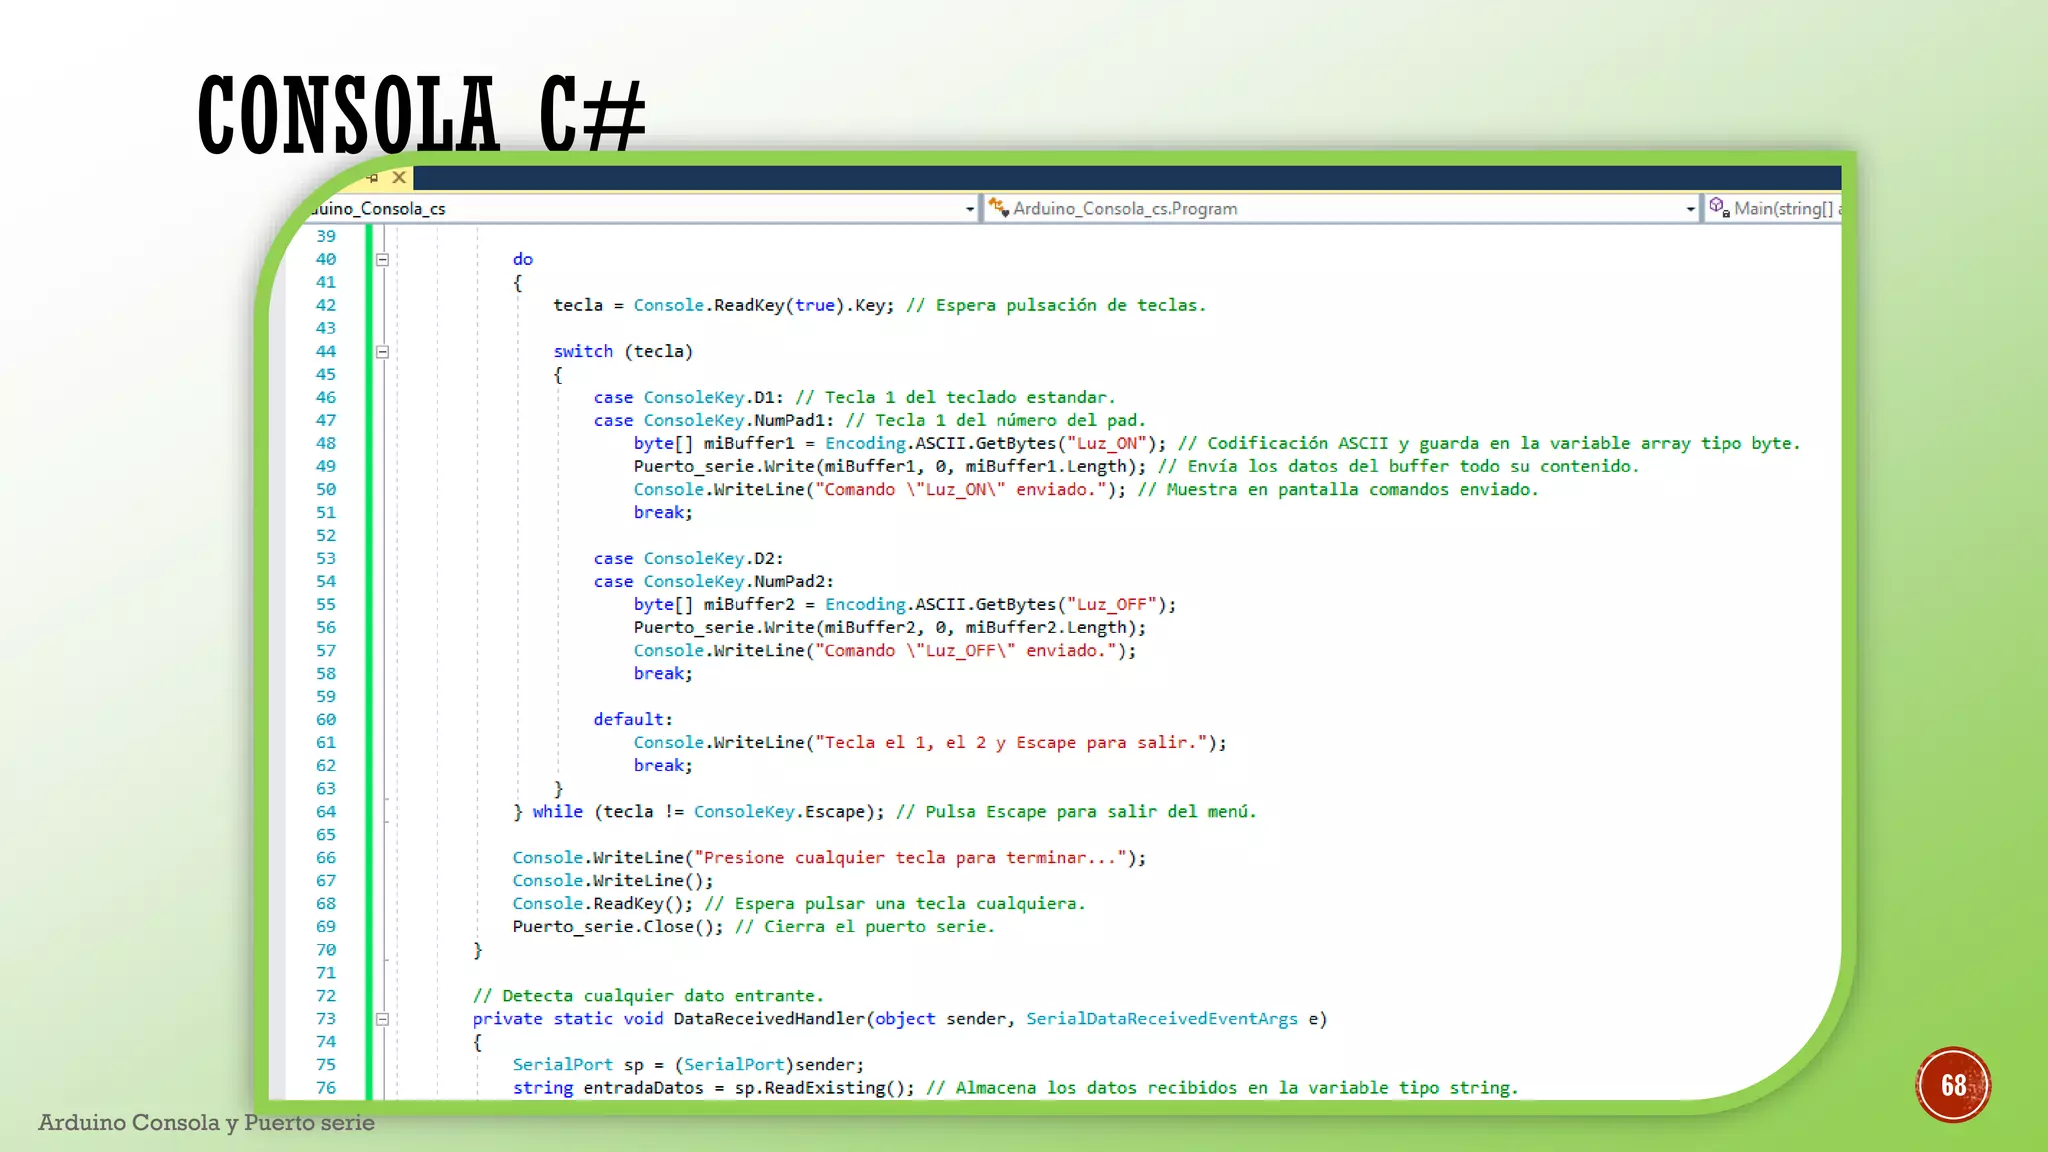The image size is (2048, 1152).
Task: Click ConsoleKey.Escape in the while condition
Action: (778, 812)
